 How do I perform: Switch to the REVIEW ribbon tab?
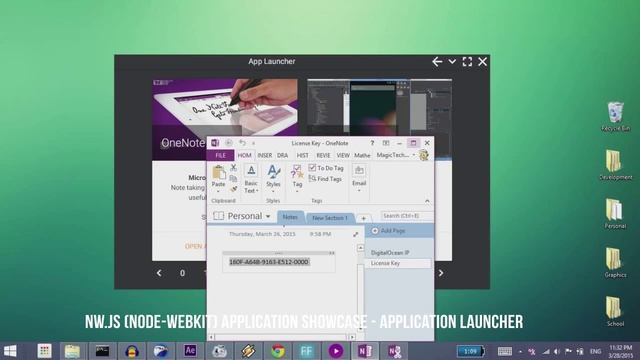[323, 155]
